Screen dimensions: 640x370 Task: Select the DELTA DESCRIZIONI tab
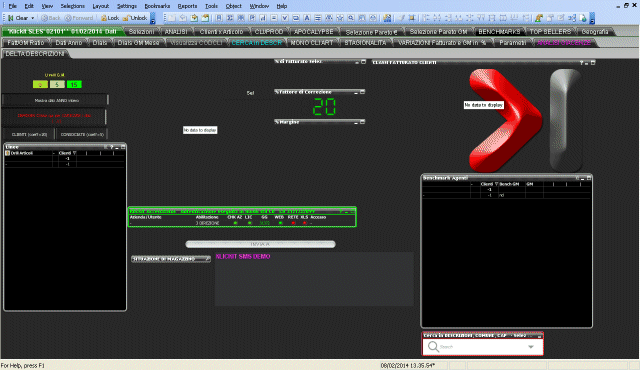[35, 53]
